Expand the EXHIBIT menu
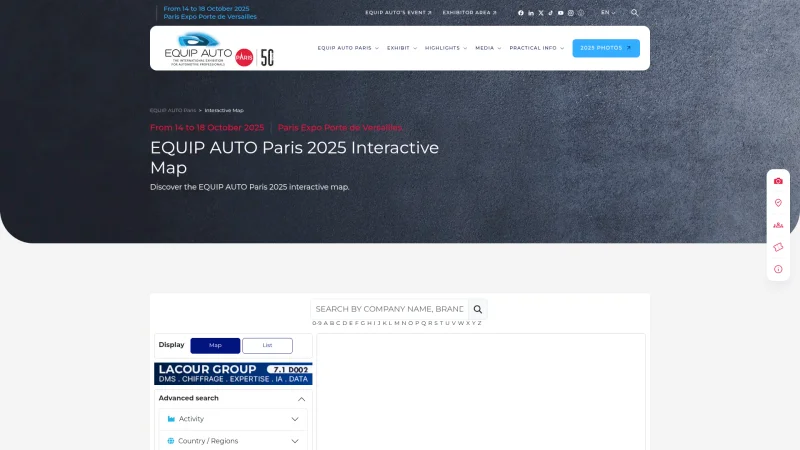This screenshot has height=450, width=800. pyautogui.click(x=402, y=48)
